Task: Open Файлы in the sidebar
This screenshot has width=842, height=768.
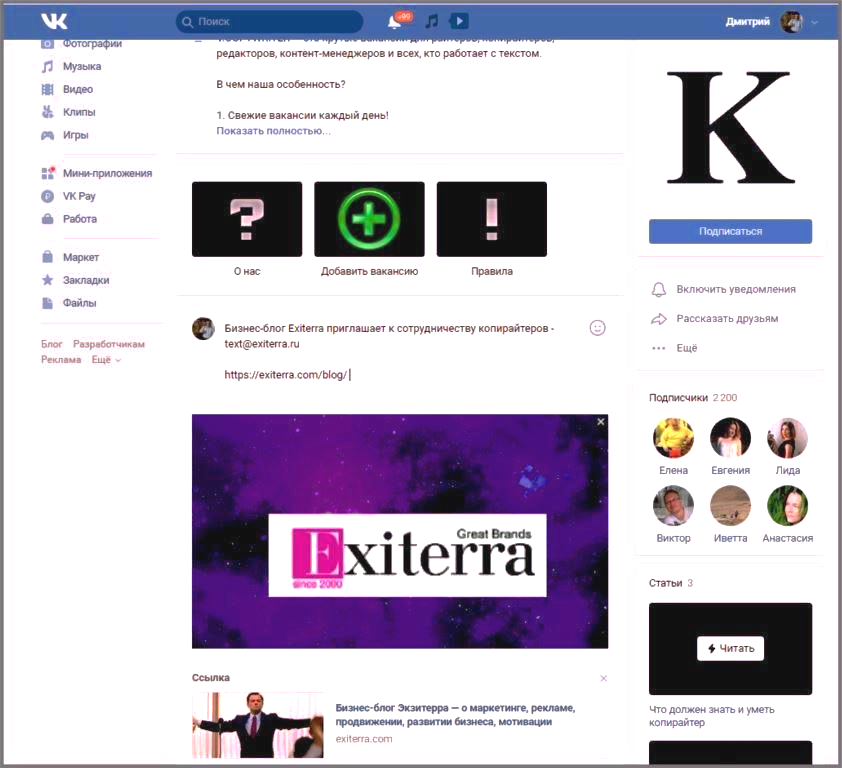Action: 79,303
